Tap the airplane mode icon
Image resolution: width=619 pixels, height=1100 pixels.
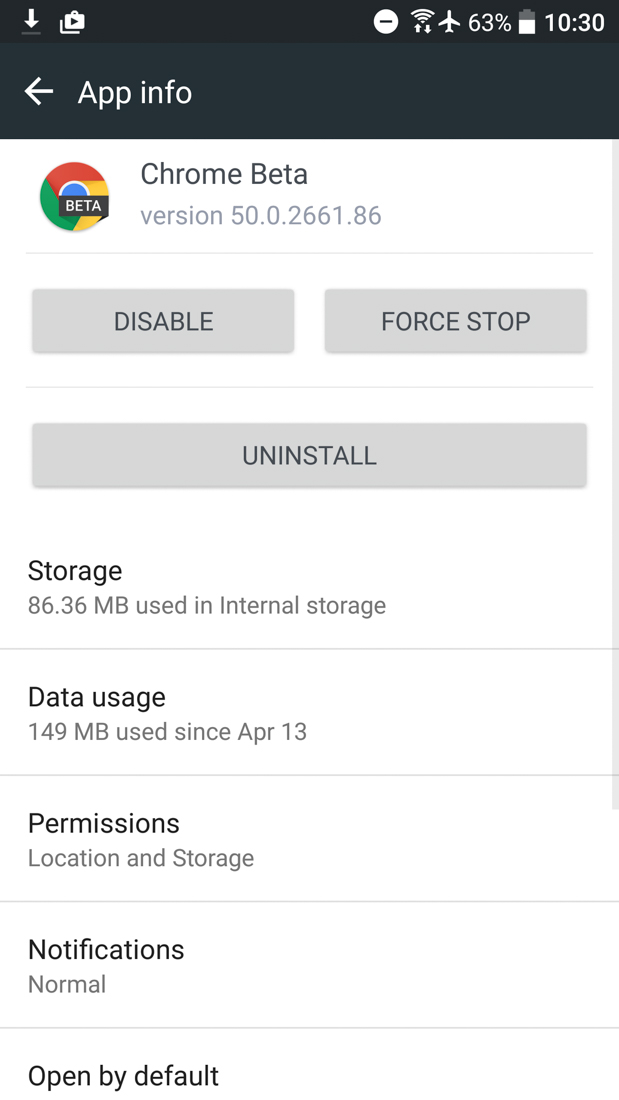(x=450, y=21)
